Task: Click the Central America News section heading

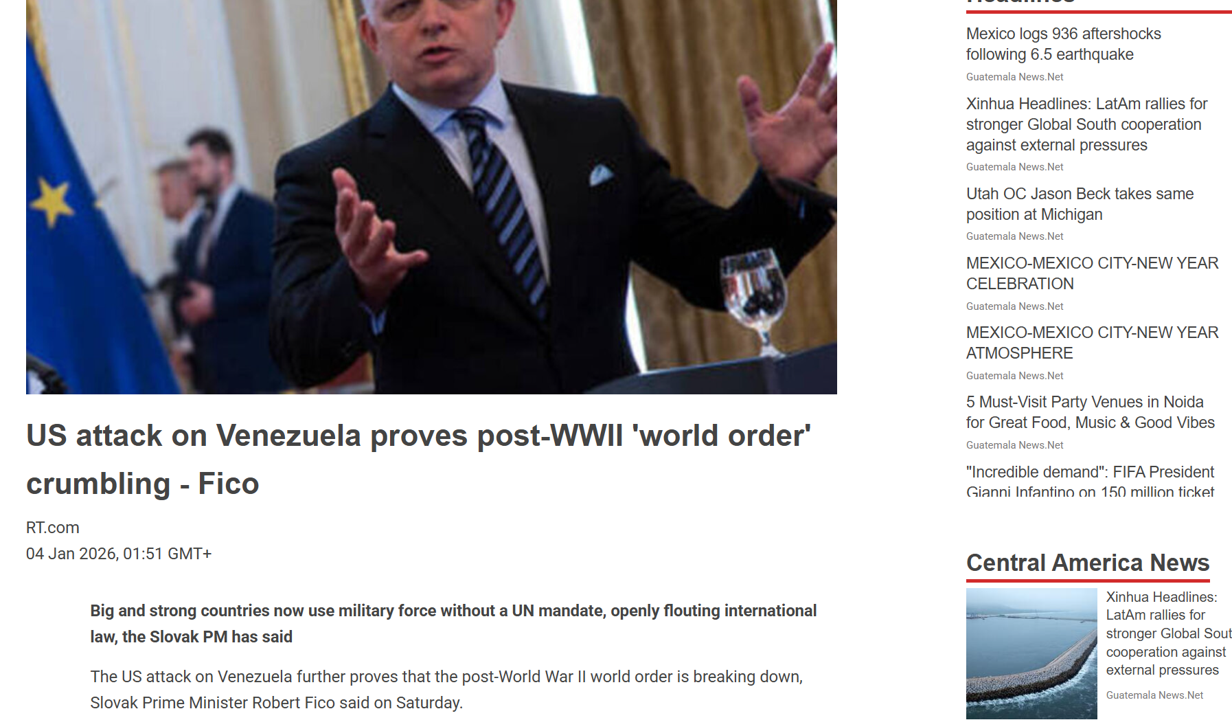Action: point(1088,563)
